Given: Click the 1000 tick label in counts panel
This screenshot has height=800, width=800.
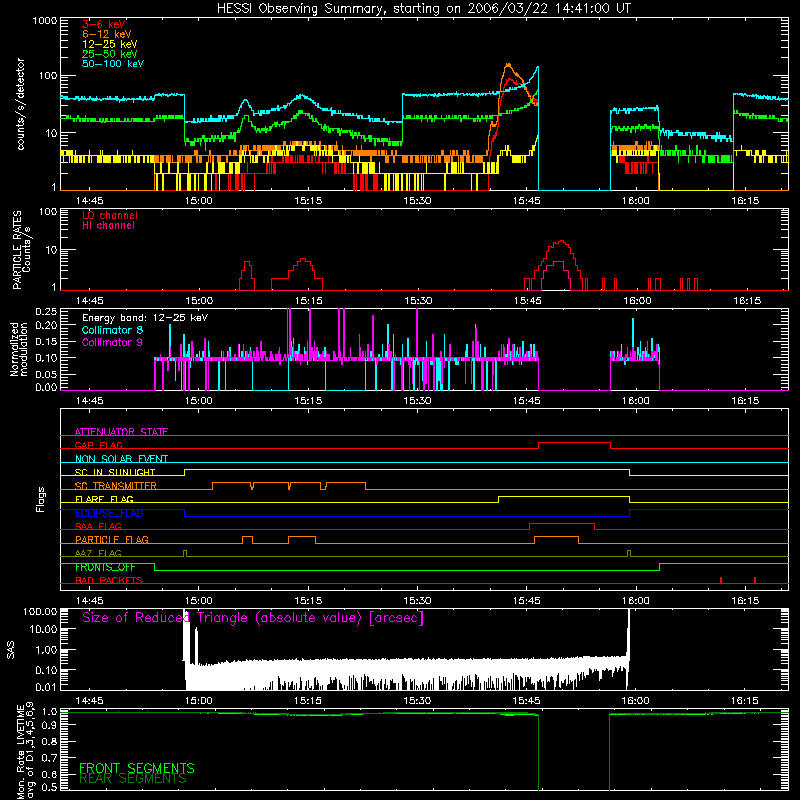Looking at the screenshot, I should point(44,21).
